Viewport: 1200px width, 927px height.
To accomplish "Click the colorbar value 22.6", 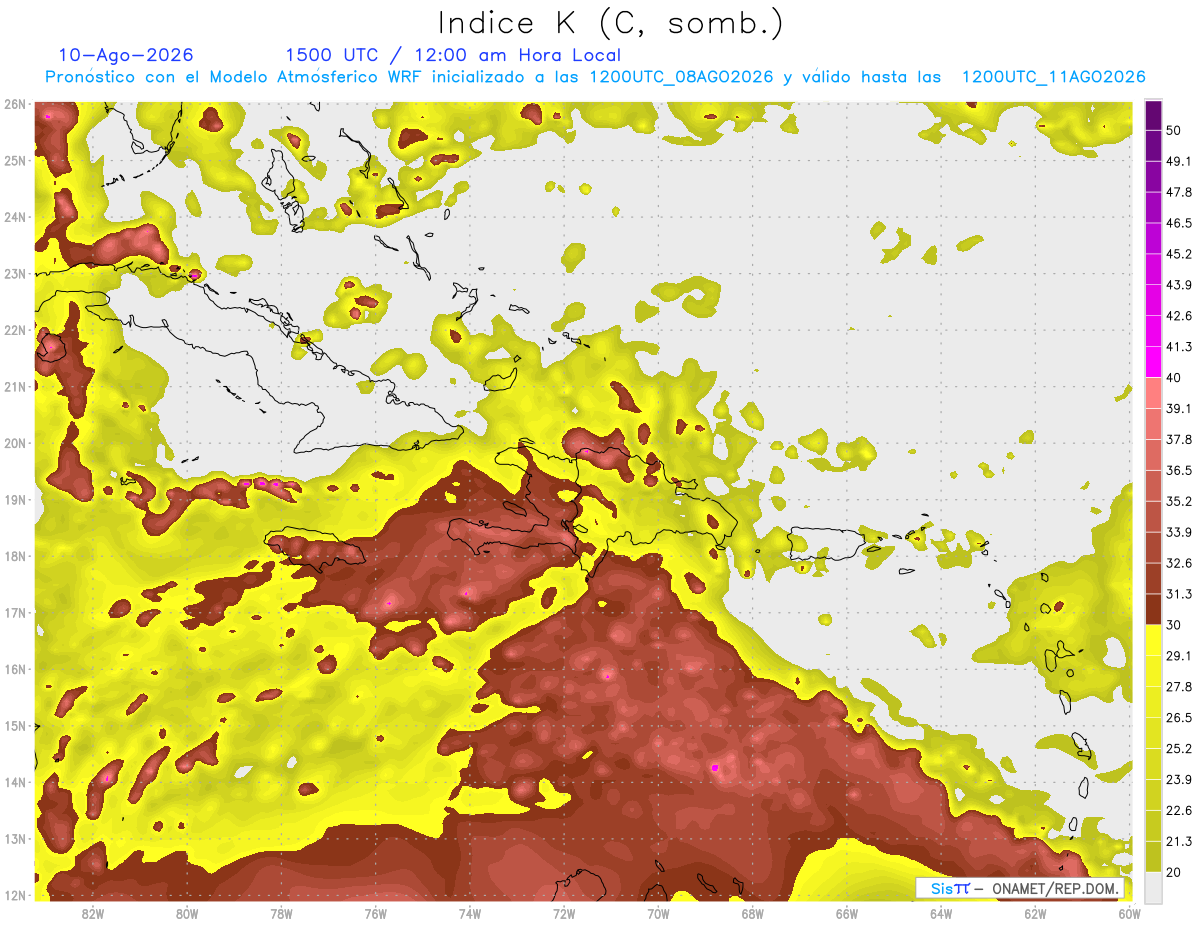I will [1178, 810].
